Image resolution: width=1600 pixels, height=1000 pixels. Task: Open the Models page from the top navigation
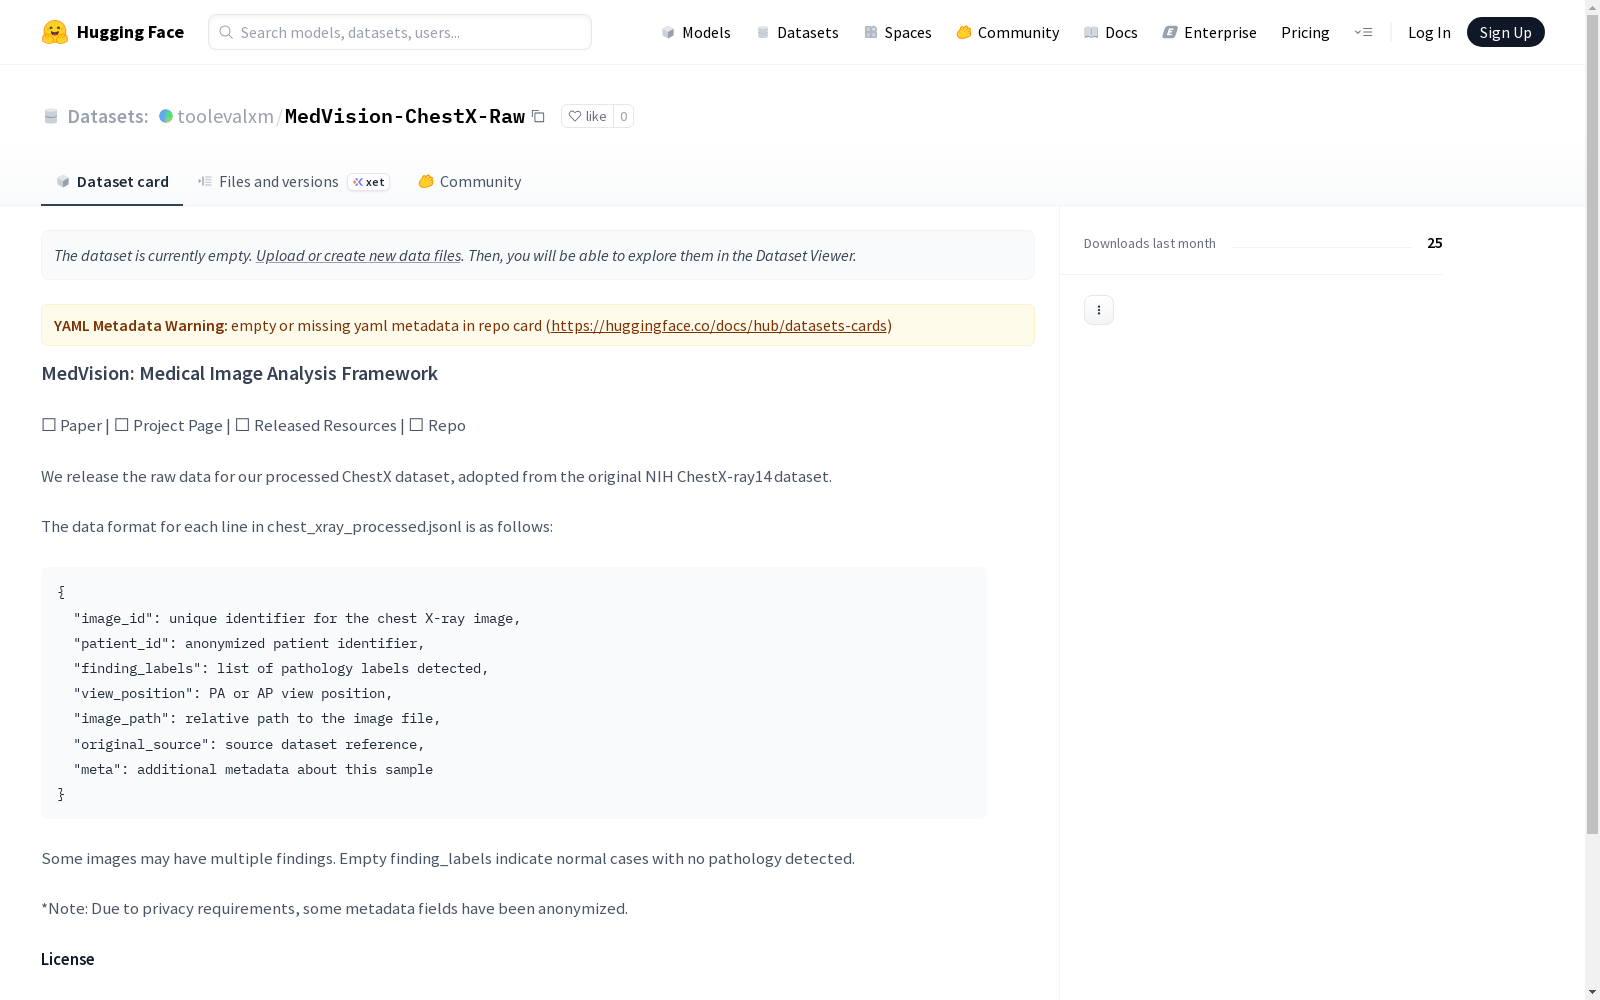(696, 32)
